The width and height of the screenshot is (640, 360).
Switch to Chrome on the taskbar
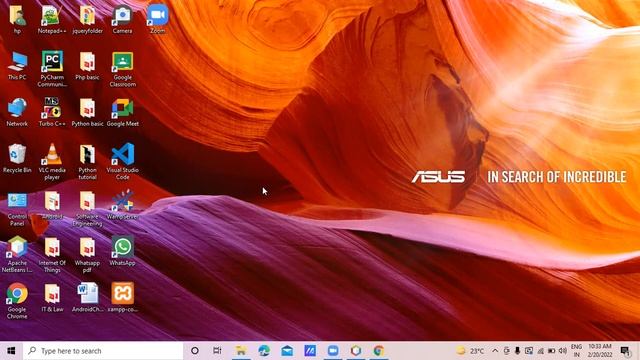click(x=379, y=351)
